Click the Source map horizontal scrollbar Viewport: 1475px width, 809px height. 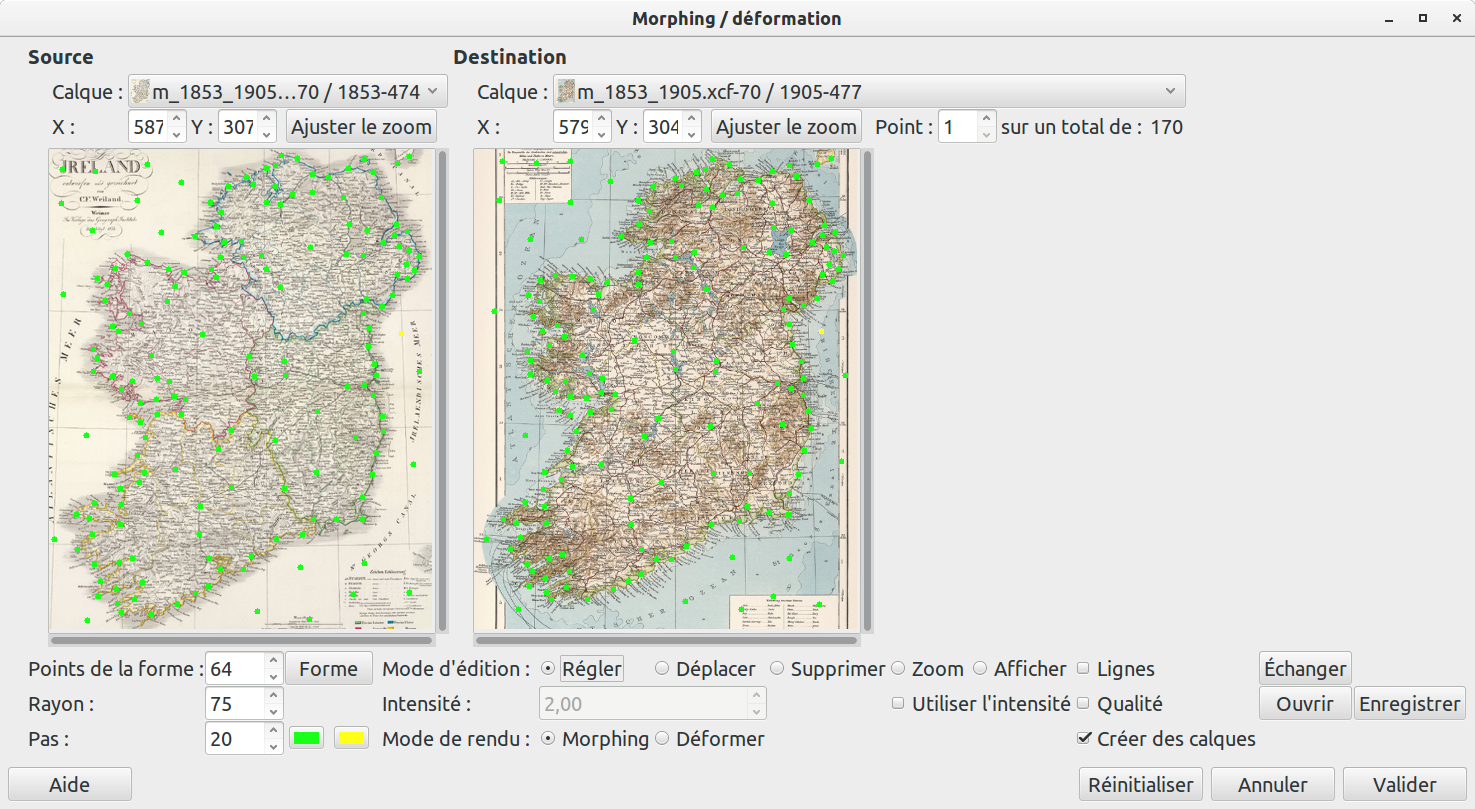[241, 640]
